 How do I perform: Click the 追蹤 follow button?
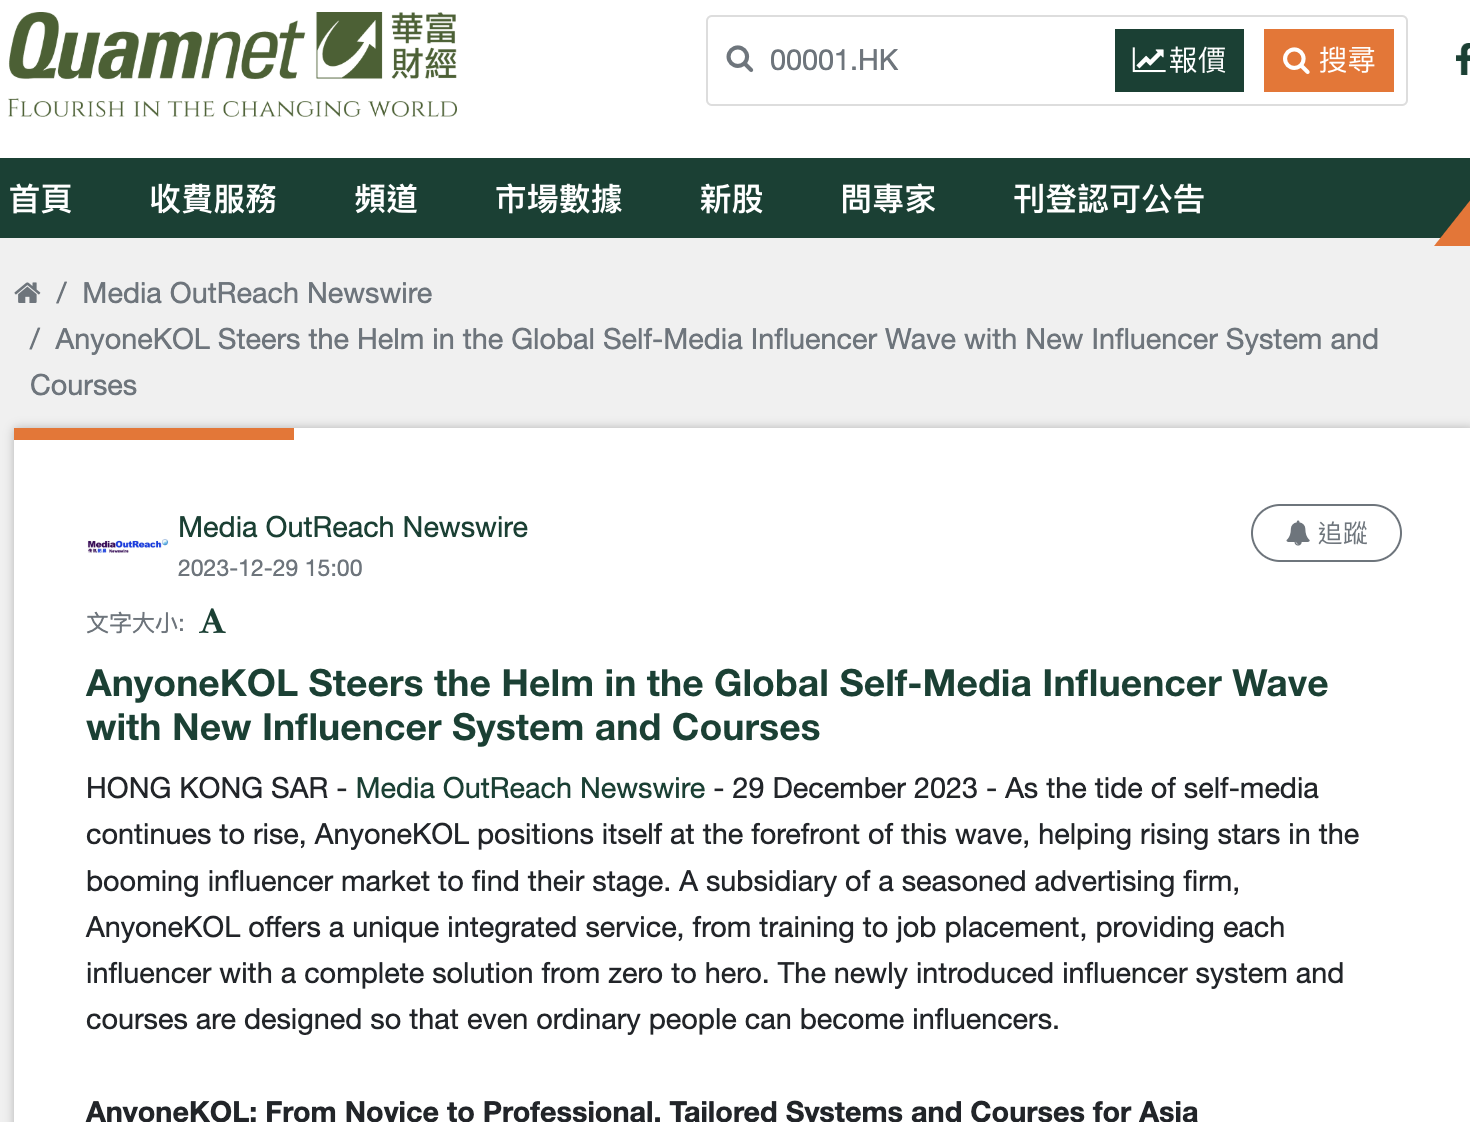[x=1326, y=533]
